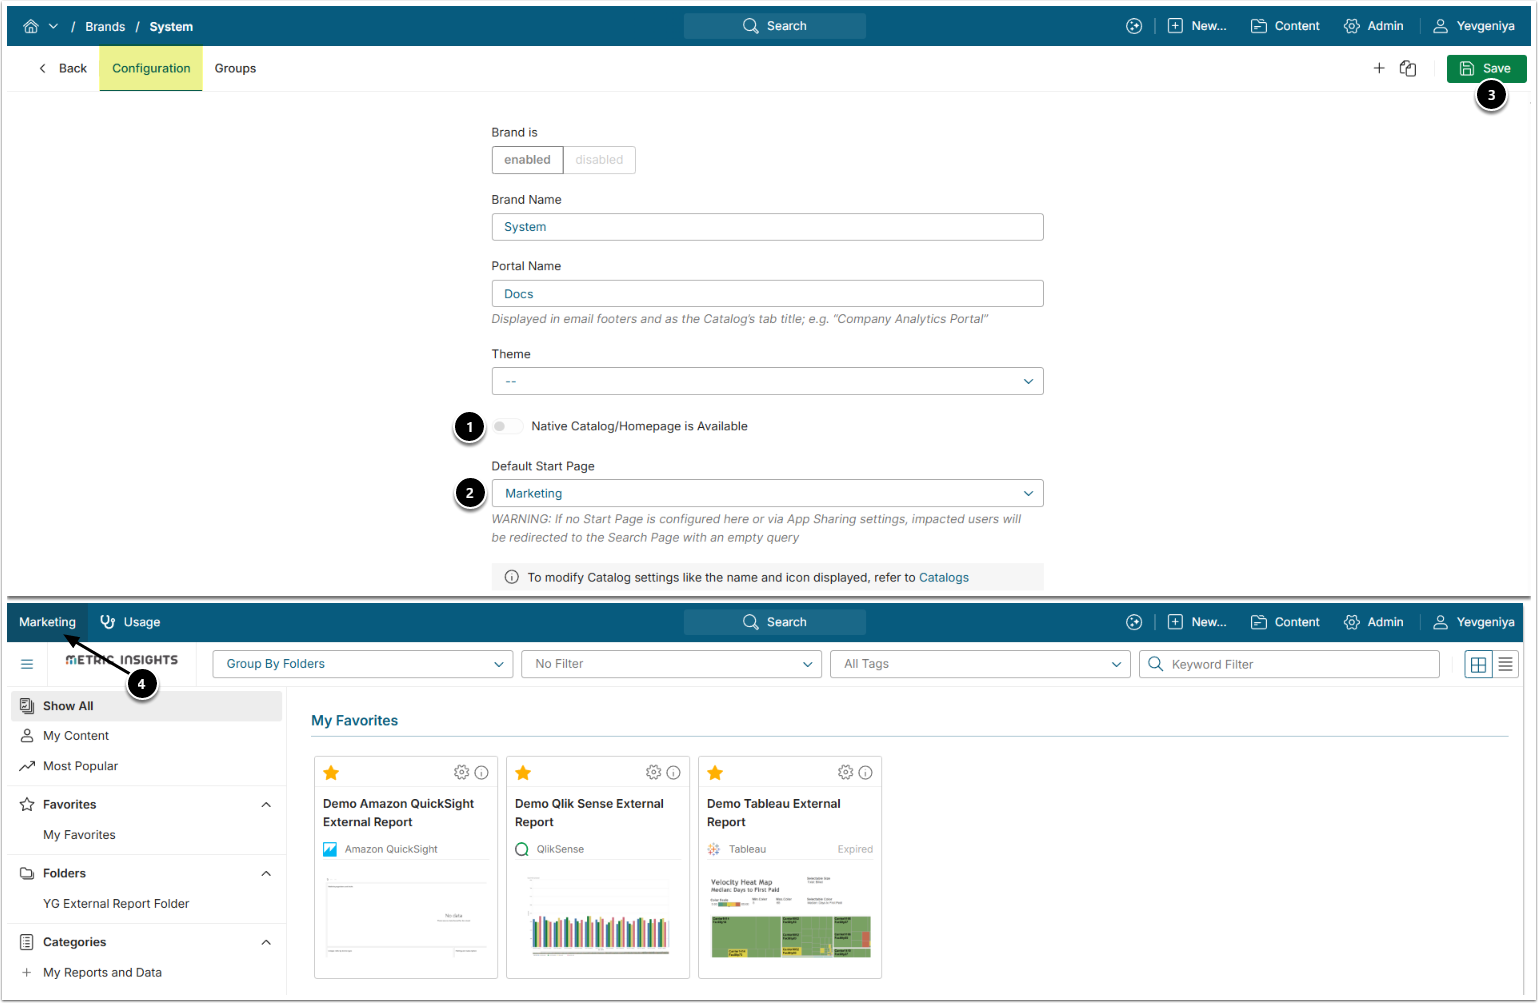Click the Brand Name field
Viewport: 1538px width, 1003px height.
coord(767,227)
